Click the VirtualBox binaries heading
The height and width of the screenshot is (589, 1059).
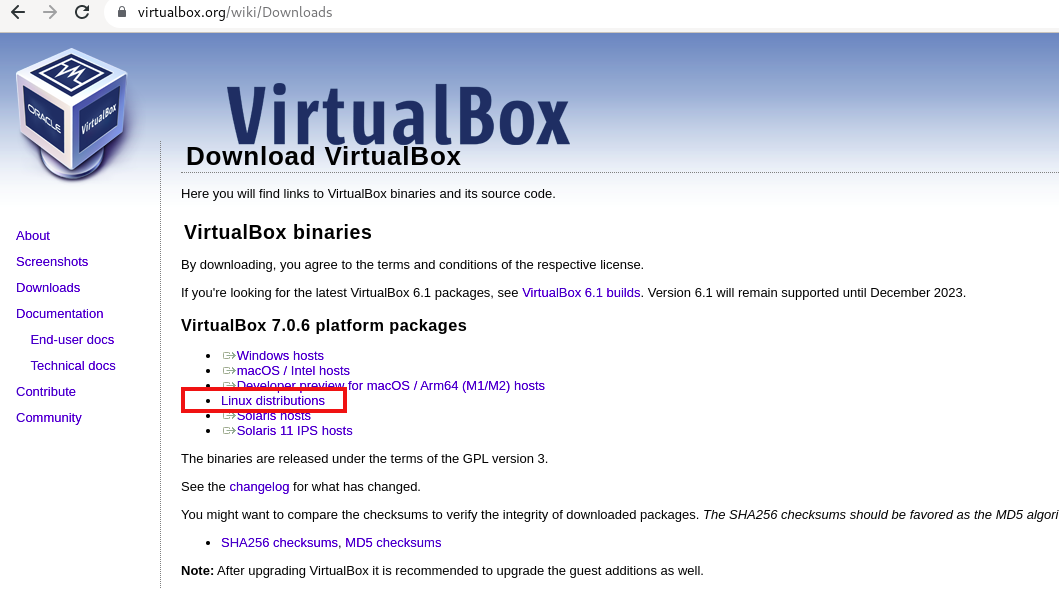tap(278, 232)
